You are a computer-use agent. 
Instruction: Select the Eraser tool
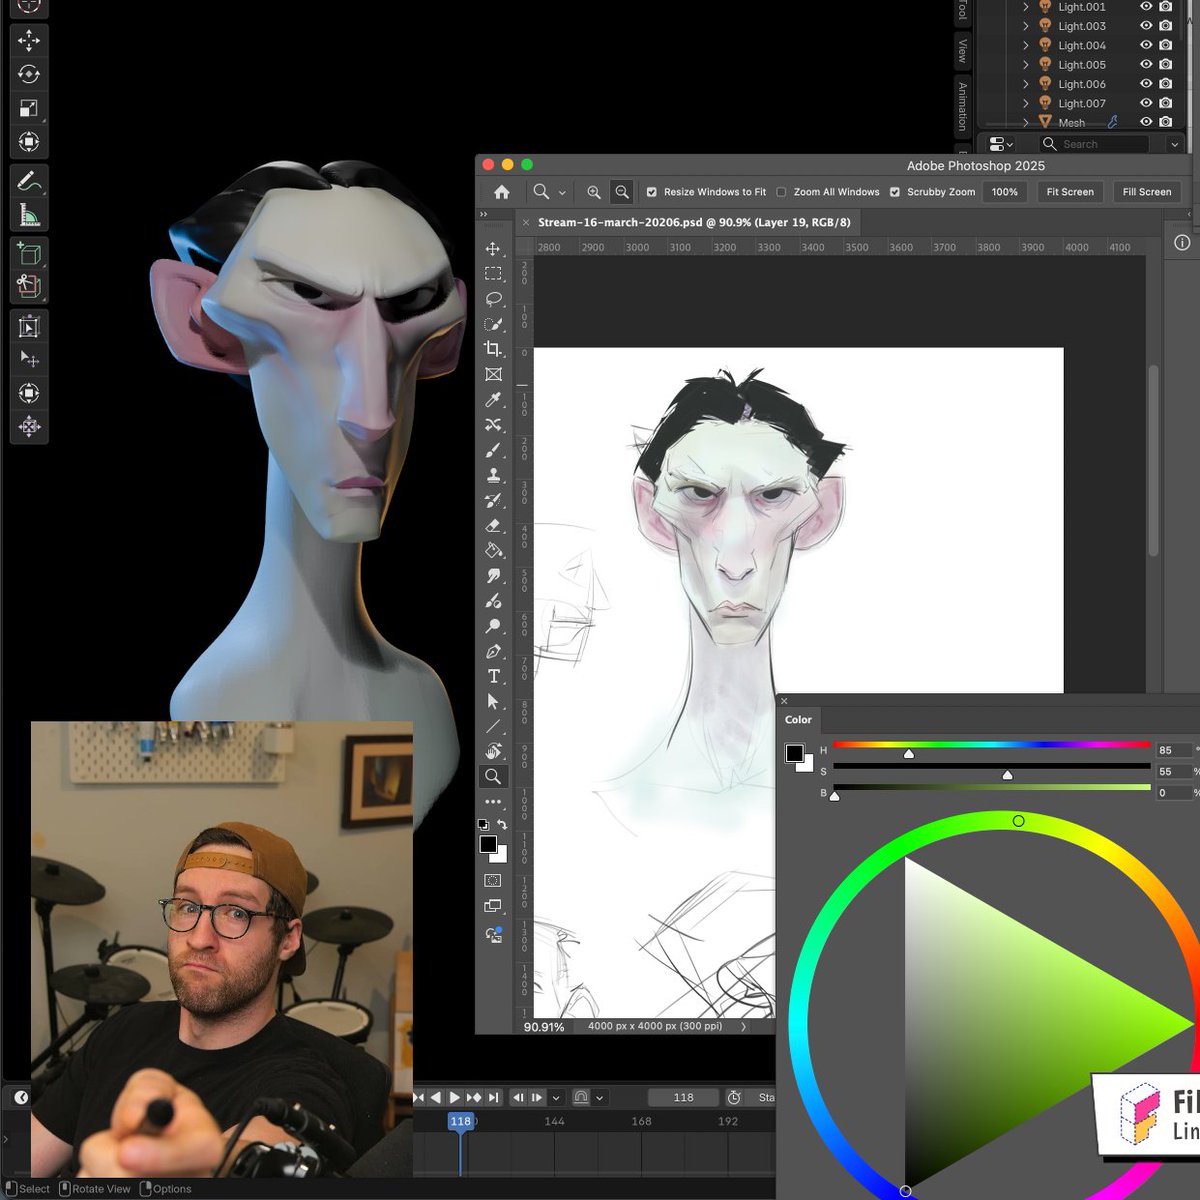(493, 525)
